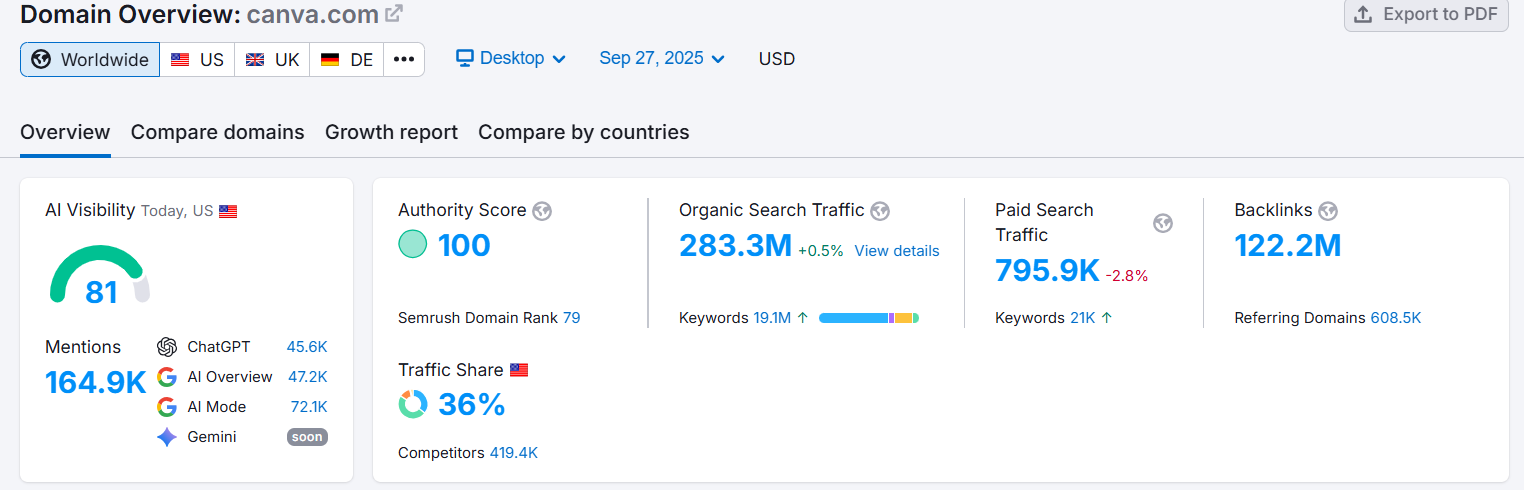Screen dimensions: 1524x490
Task: Click the ChatGPT logo icon
Action: pyautogui.click(x=167, y=347)
